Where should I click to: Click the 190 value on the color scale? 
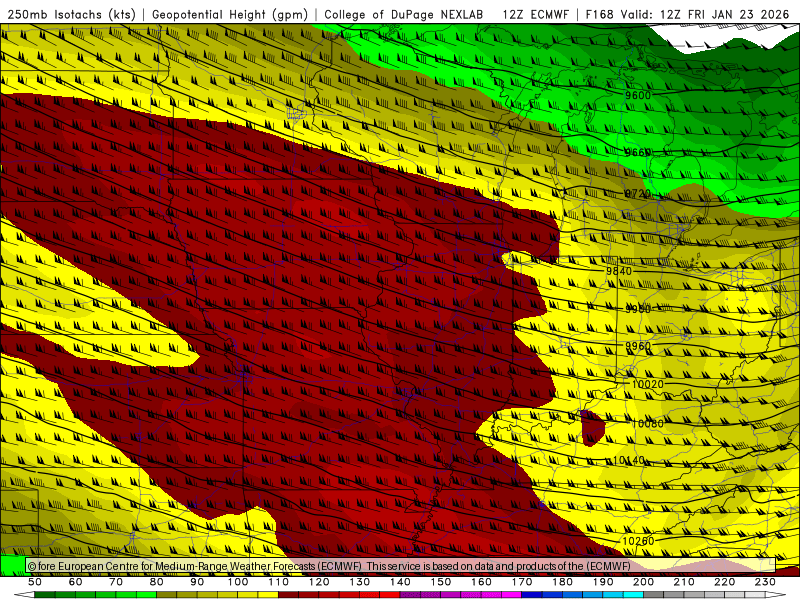tap(603, 582)
